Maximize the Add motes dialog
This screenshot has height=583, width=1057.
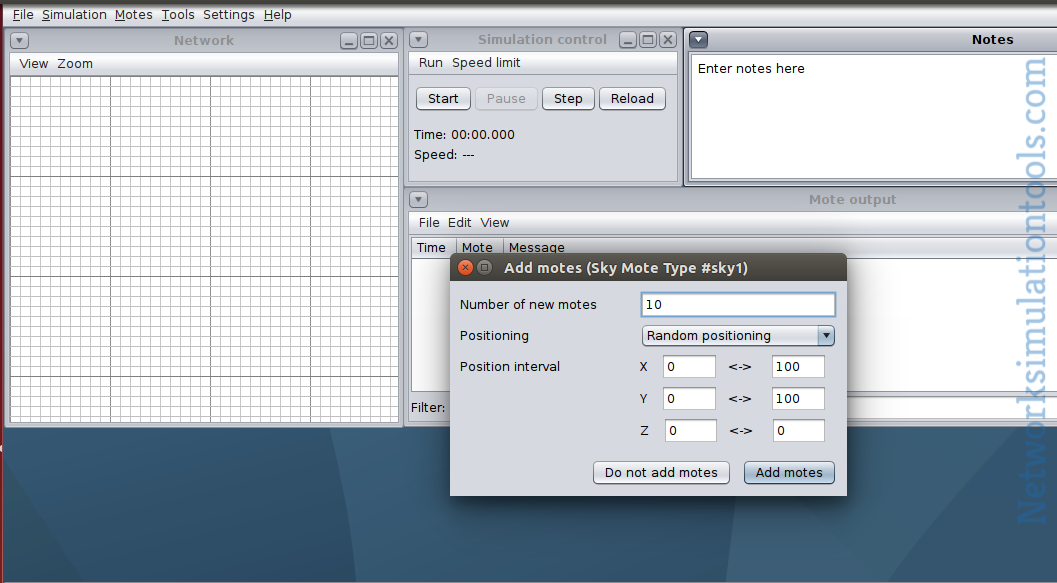pos(484,268)
